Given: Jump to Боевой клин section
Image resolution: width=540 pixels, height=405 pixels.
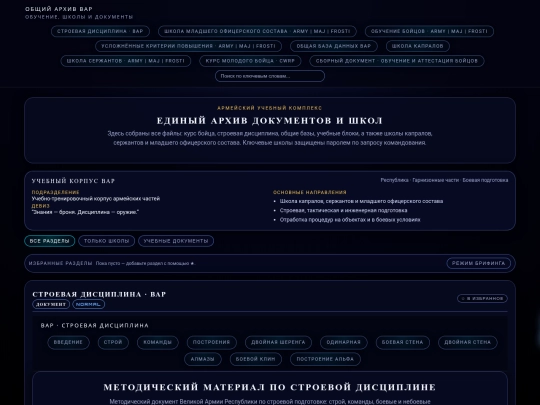Looking at the screenshot, I should coord(256,359).
